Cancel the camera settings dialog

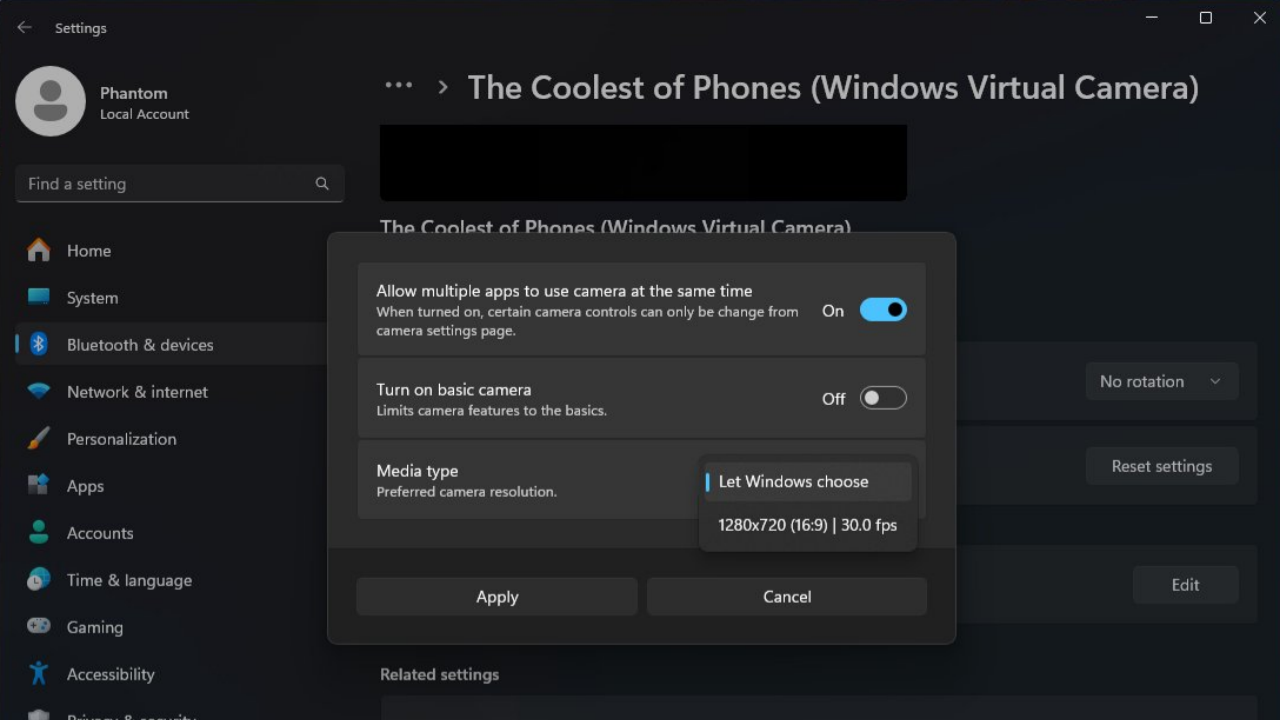coord(787,596)
